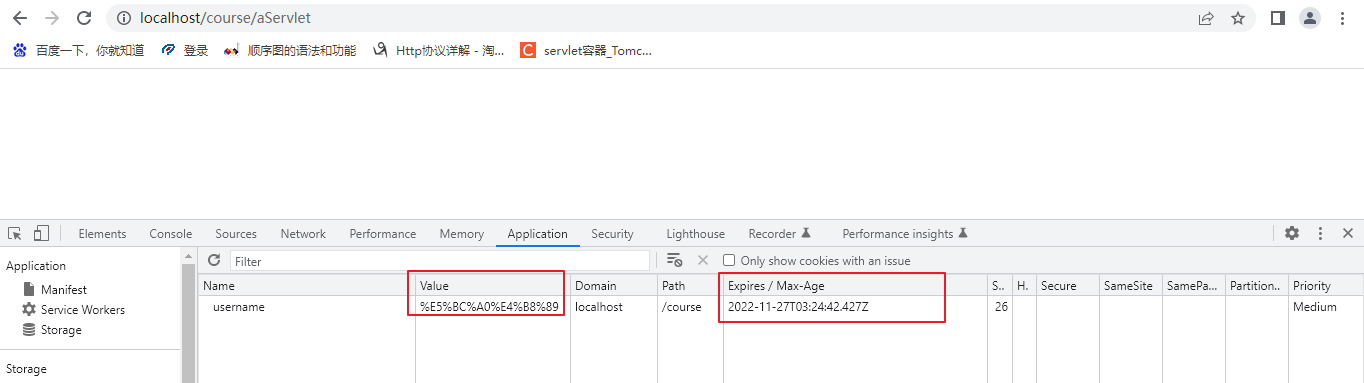The height and width of the screenshot is (383, 1364).
Task: Click the Storage section heading at bottom
Action: click(26, 369)
